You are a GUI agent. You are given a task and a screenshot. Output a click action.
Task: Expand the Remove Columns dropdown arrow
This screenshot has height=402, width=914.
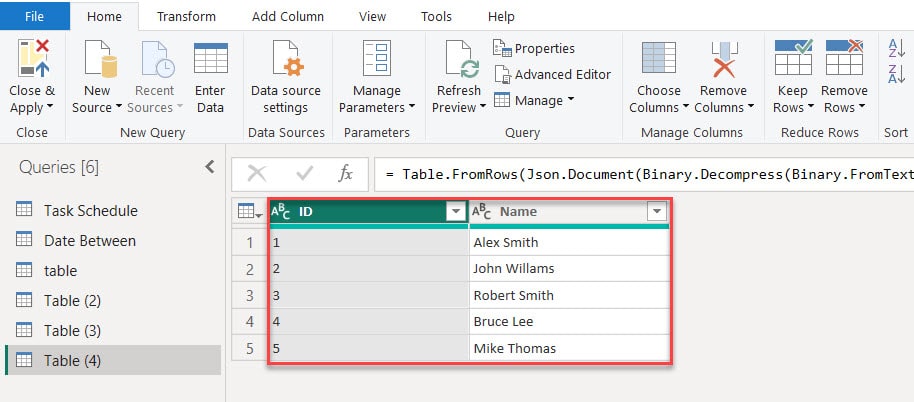point(751,107)
